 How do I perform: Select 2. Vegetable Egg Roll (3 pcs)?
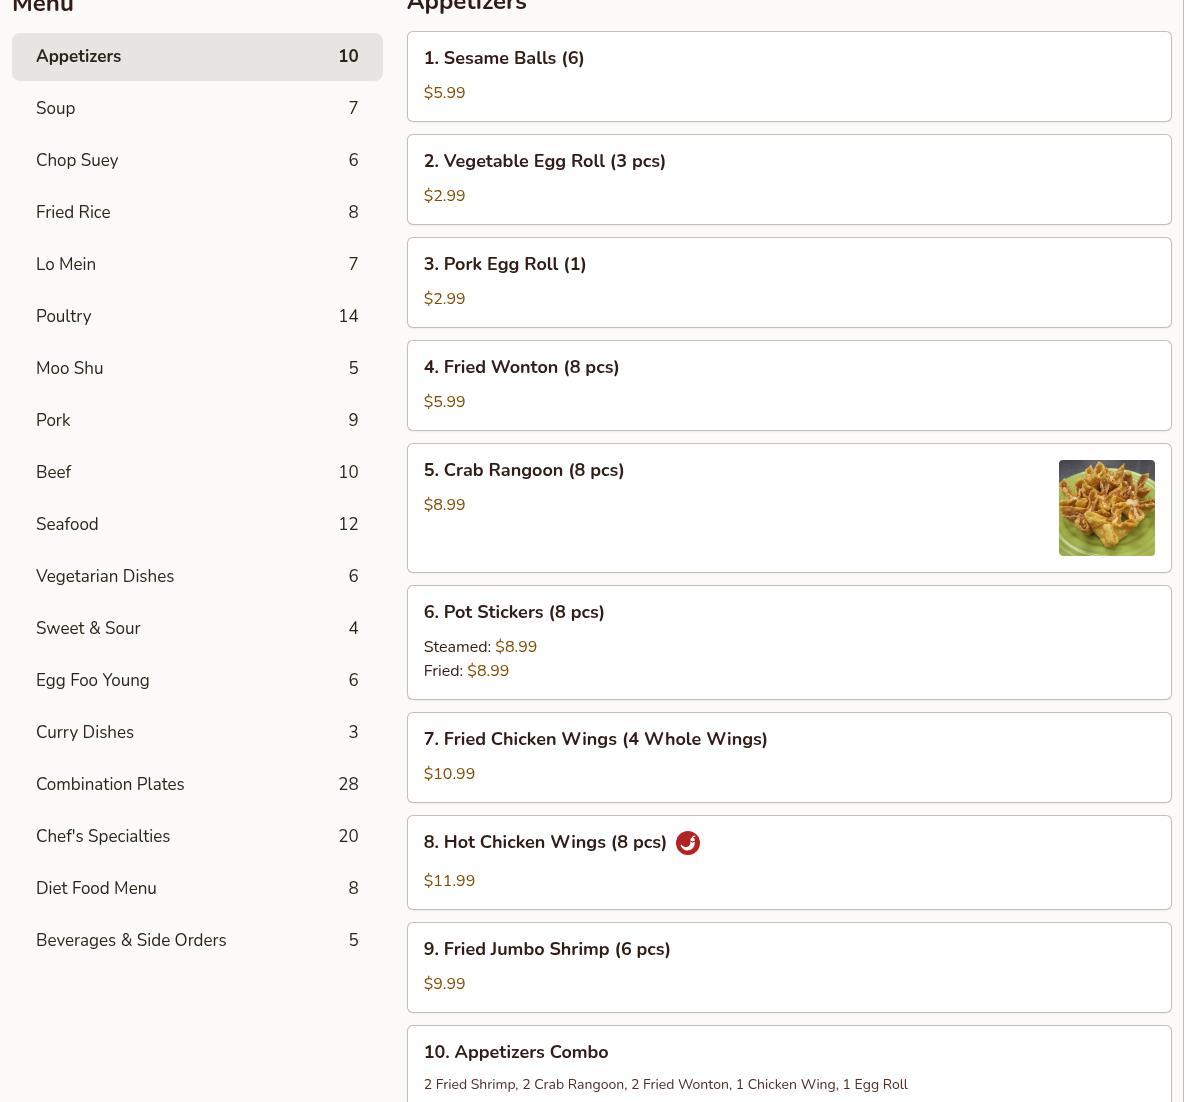[789, 180]
